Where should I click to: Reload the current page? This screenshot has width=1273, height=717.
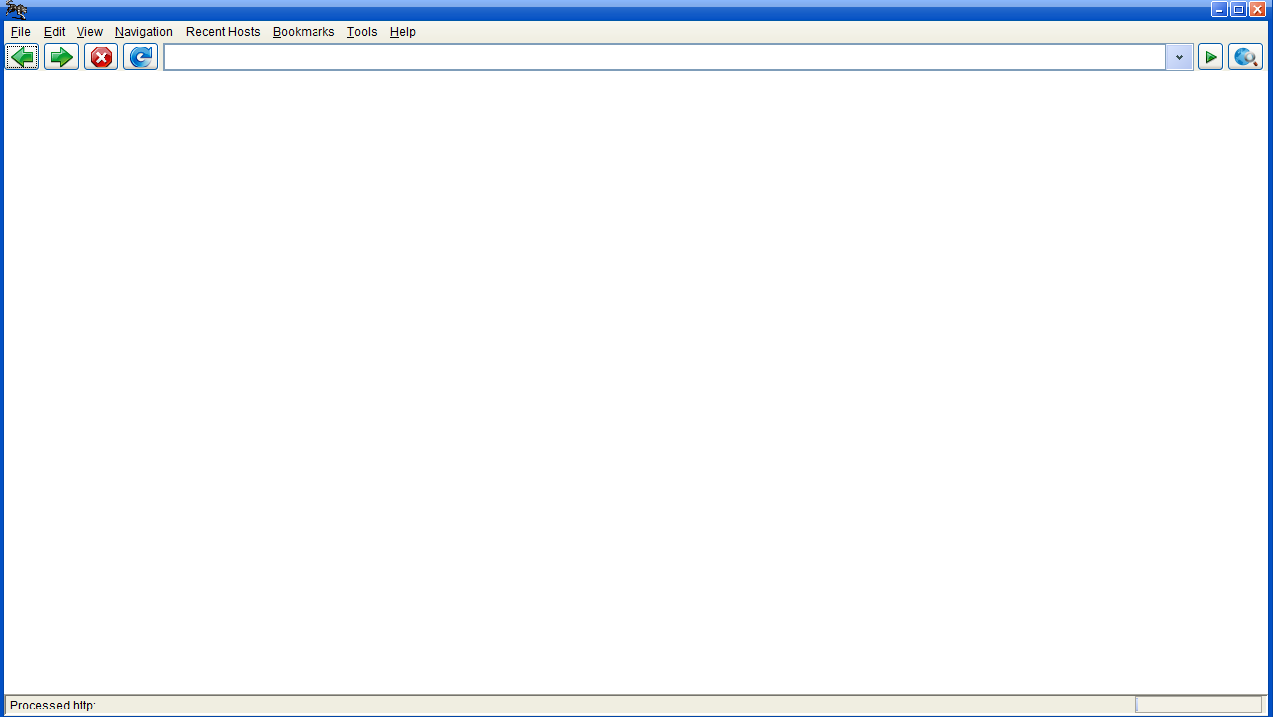tap(139, 56)
